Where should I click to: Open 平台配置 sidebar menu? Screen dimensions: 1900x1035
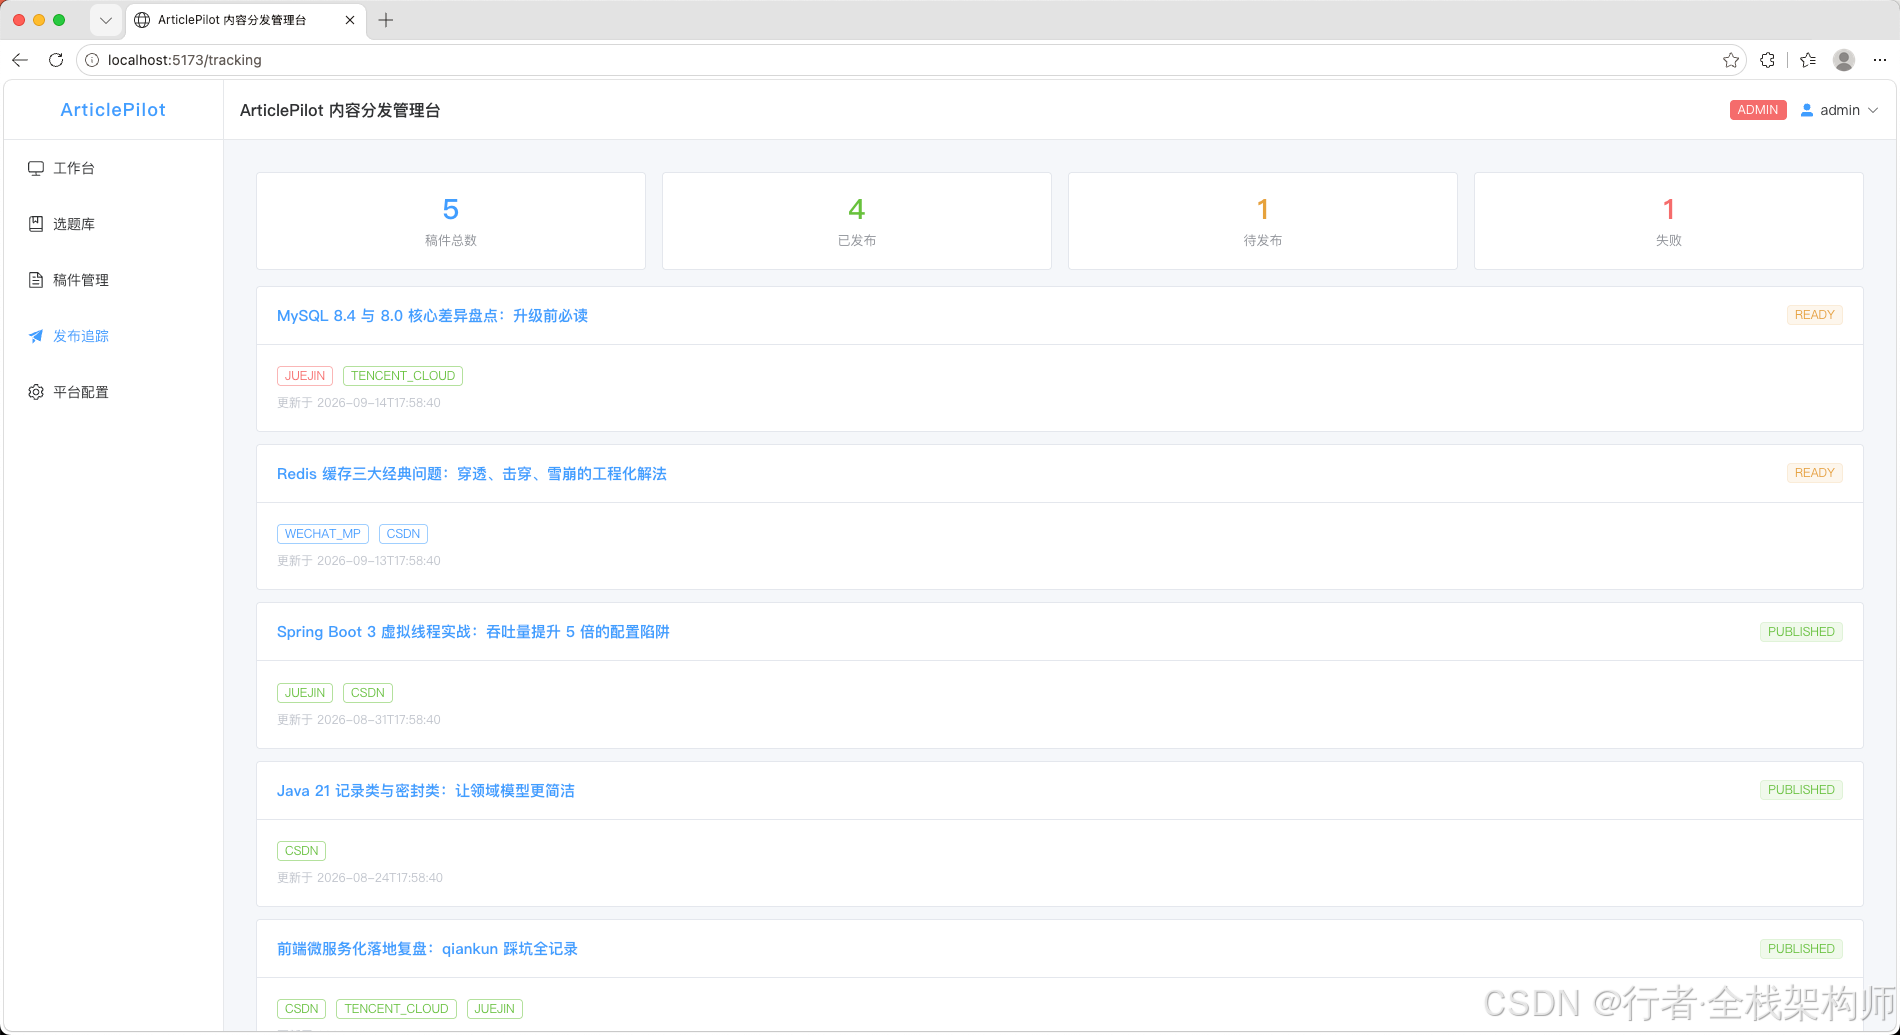113,392
